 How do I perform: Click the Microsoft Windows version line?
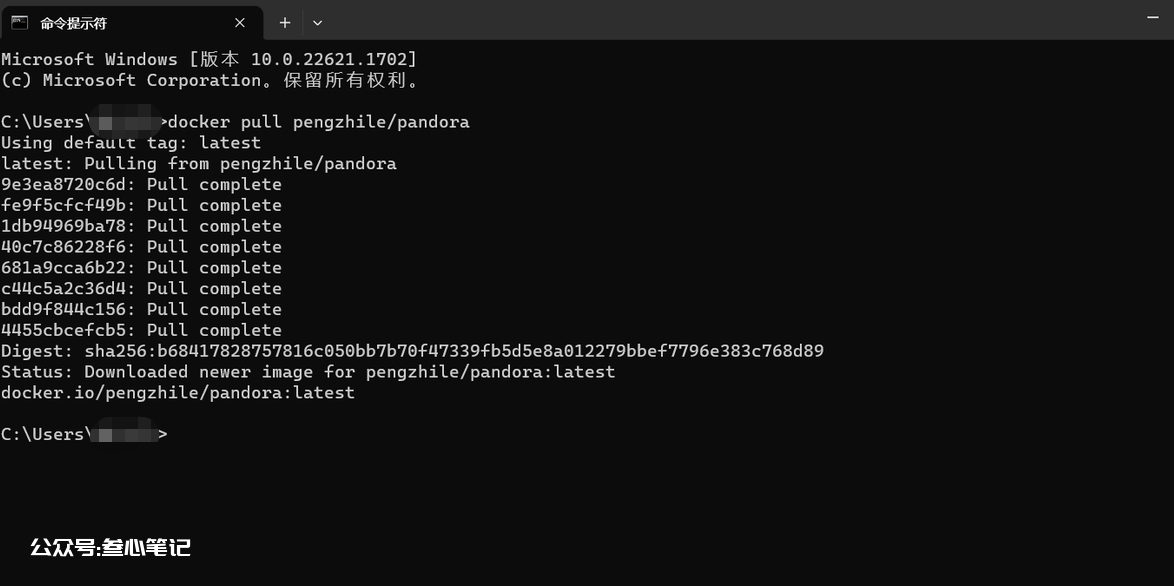209,60
